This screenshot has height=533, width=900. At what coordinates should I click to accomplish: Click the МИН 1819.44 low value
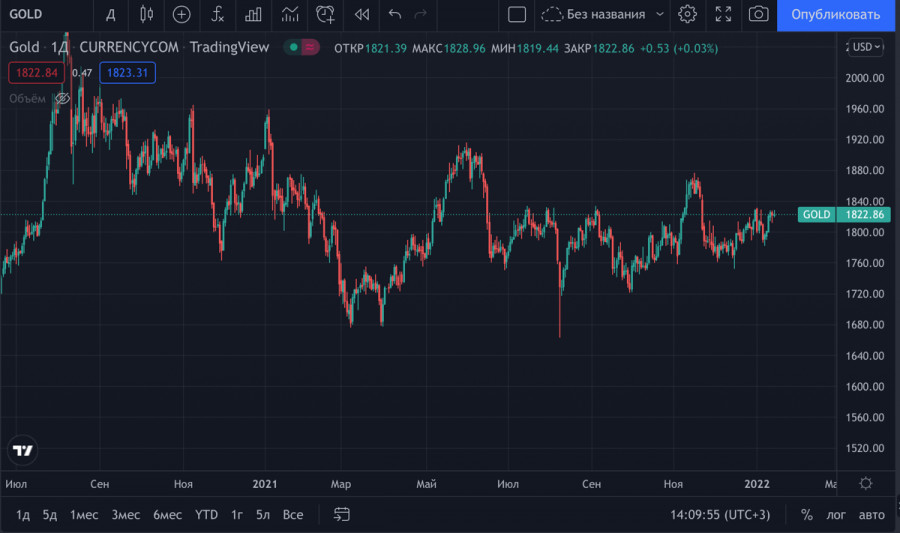[524, 48]
